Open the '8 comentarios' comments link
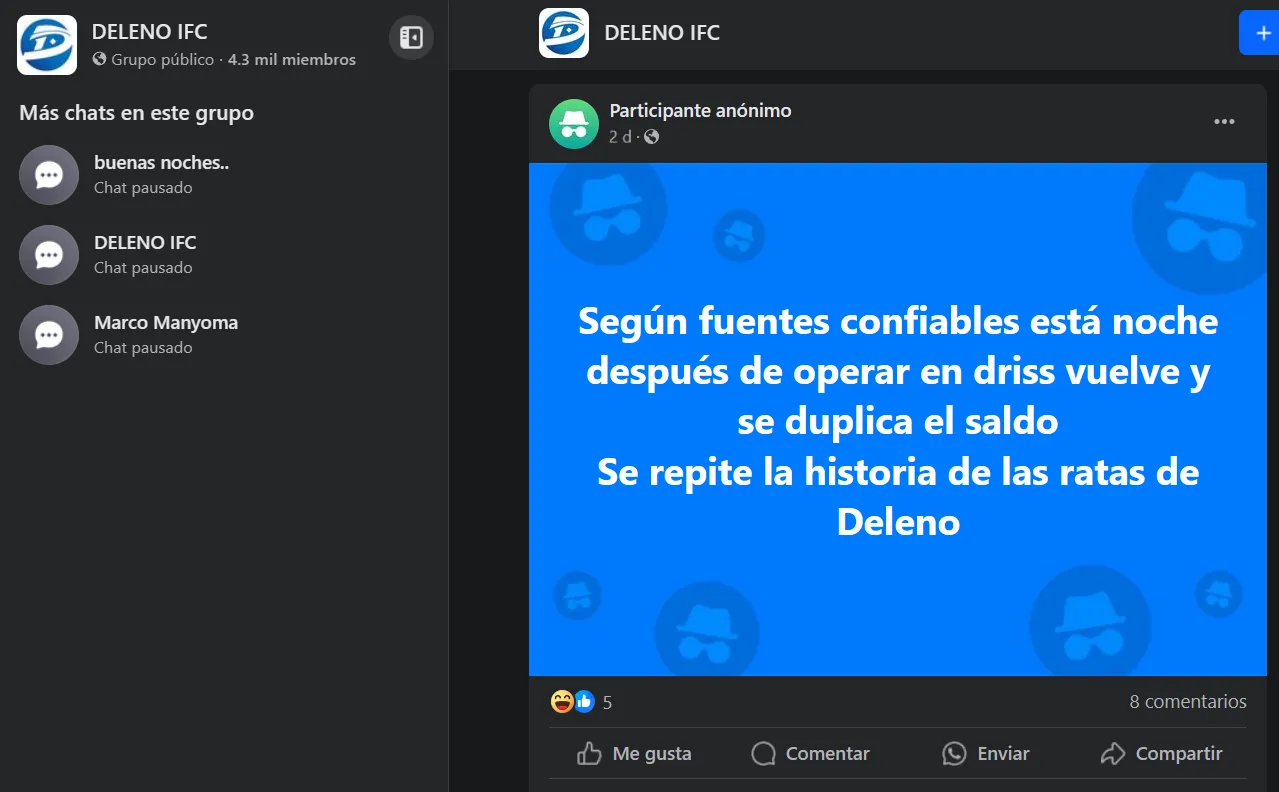The height and width of the screenshot is (792, 1279). point(1188,702)
